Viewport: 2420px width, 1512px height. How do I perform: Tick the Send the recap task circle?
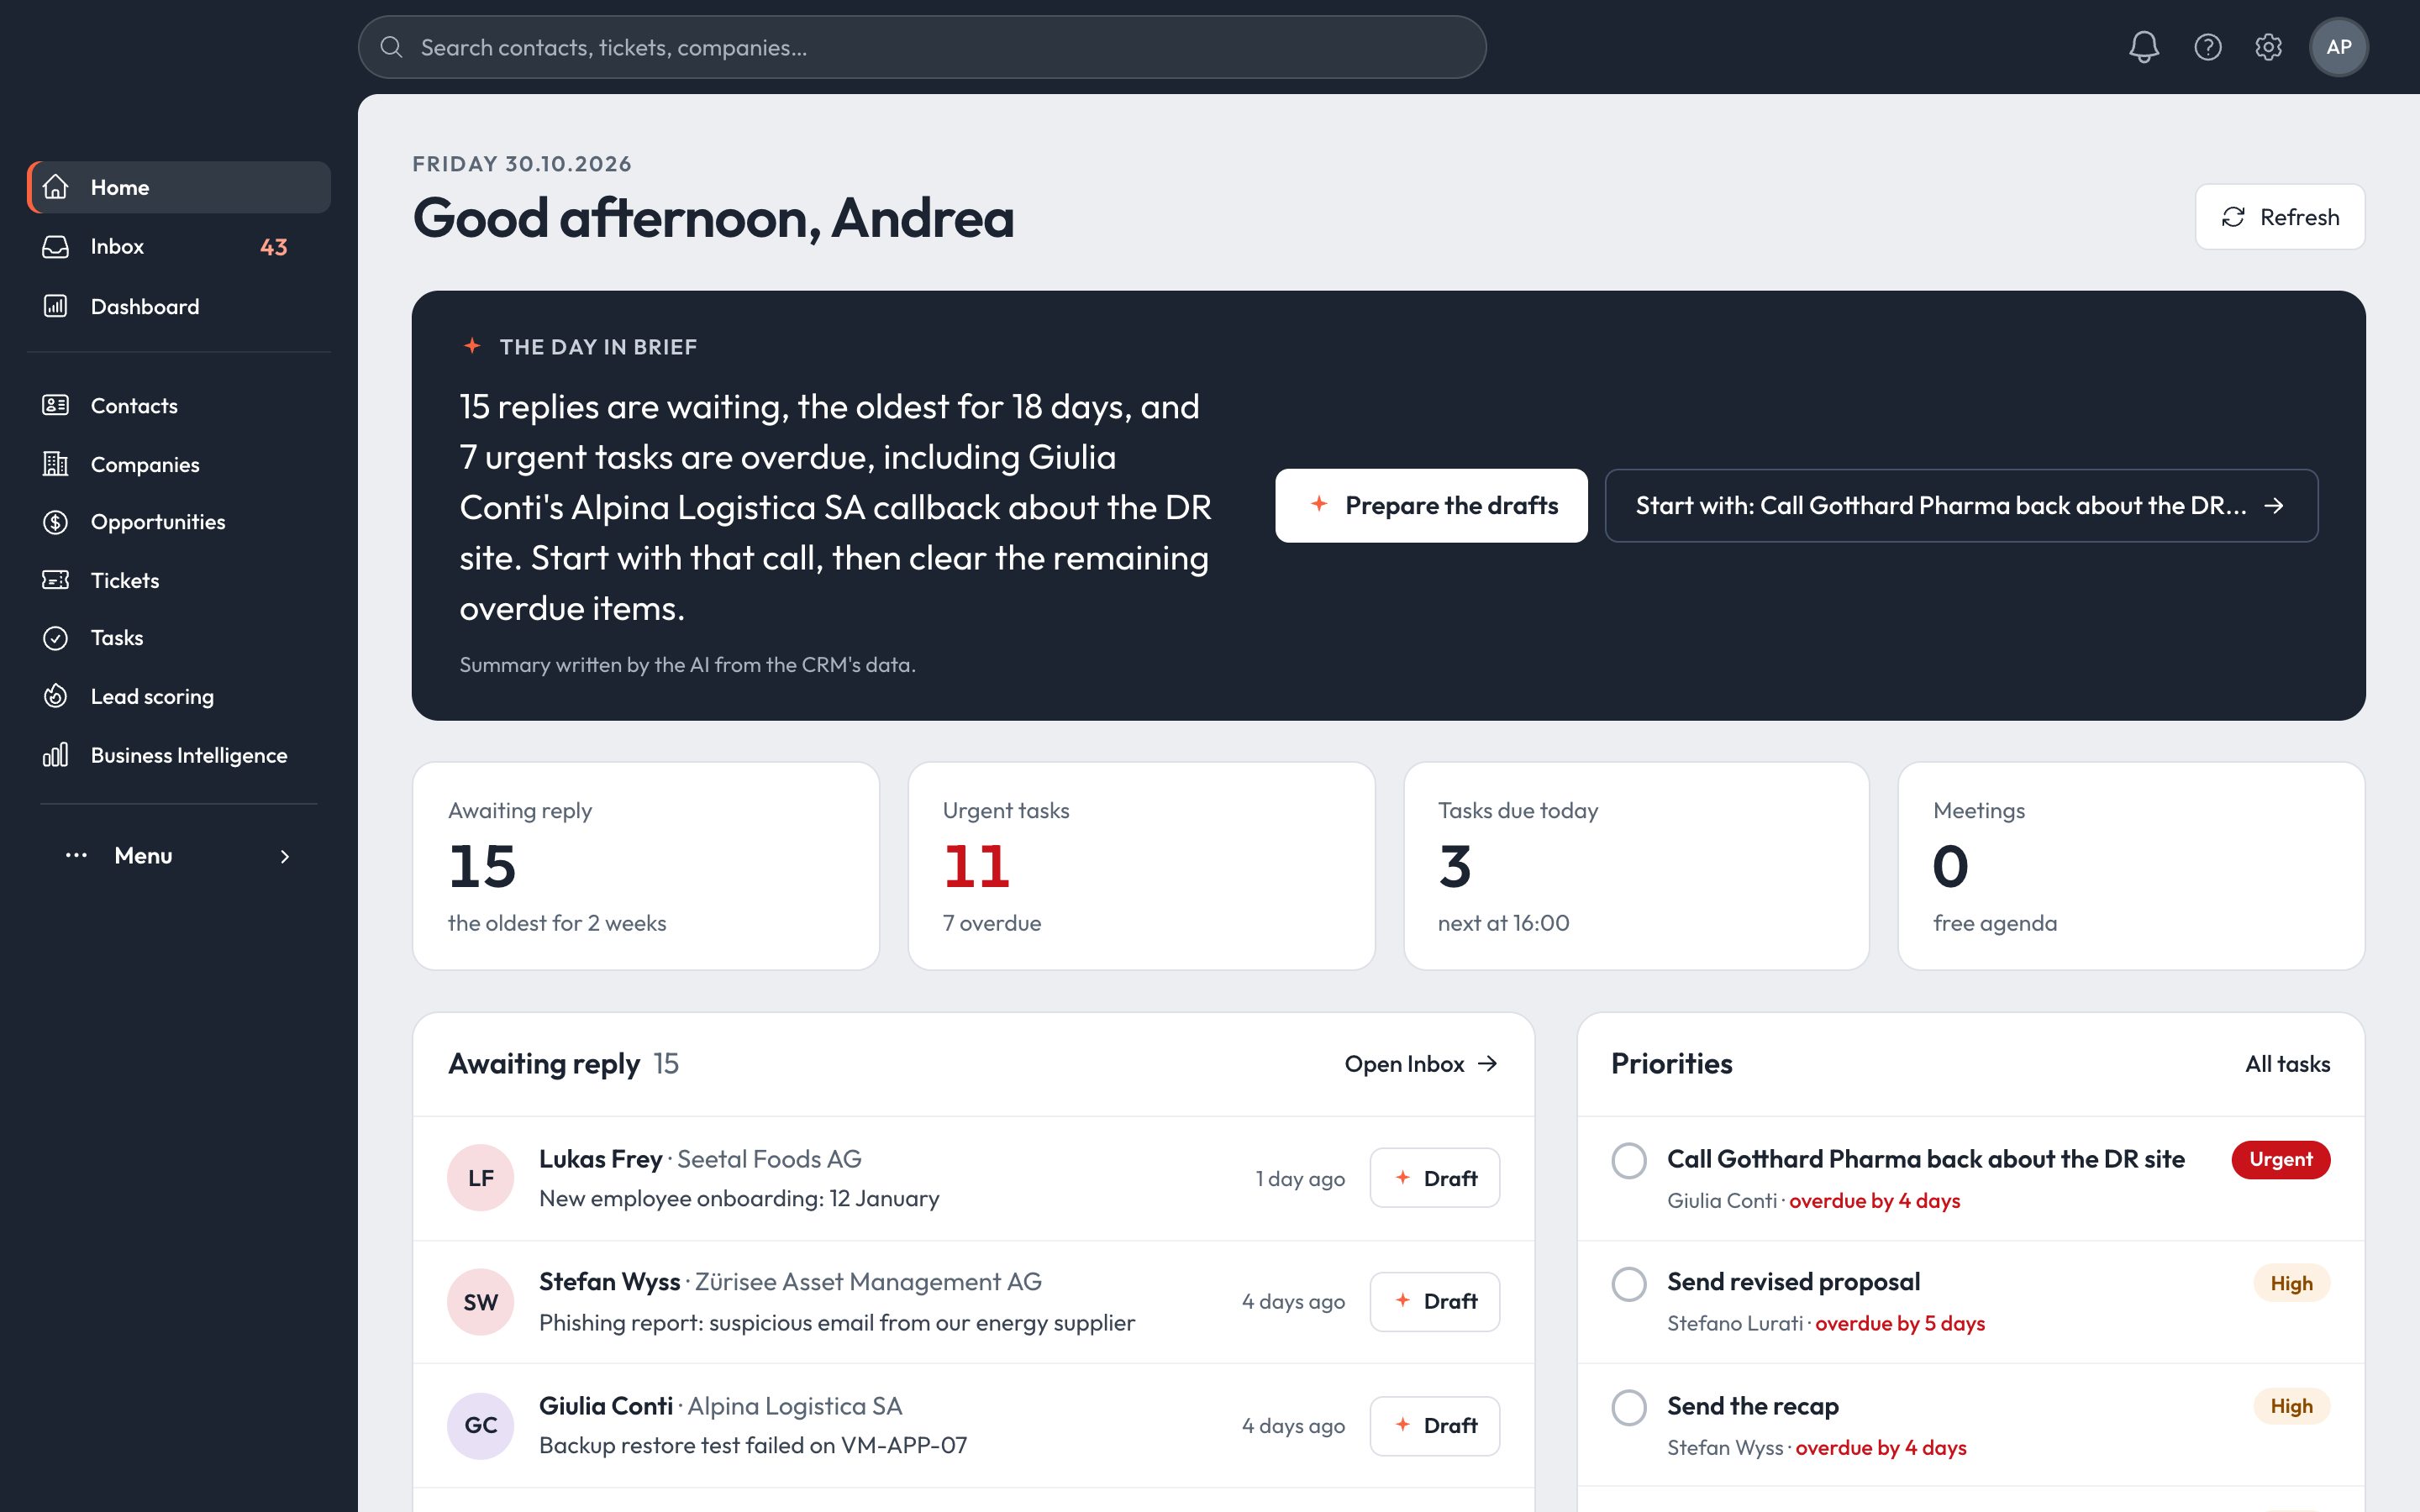1629,1407
